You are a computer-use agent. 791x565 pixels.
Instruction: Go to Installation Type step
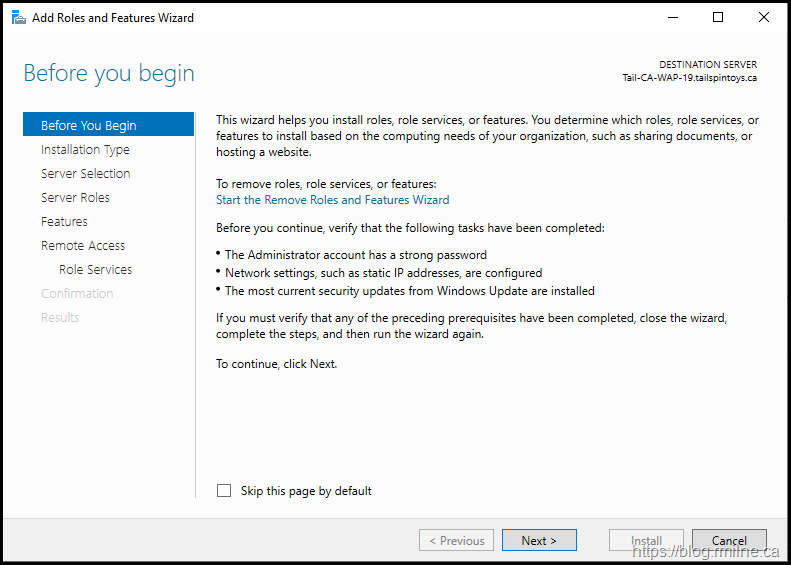point(85,149)
